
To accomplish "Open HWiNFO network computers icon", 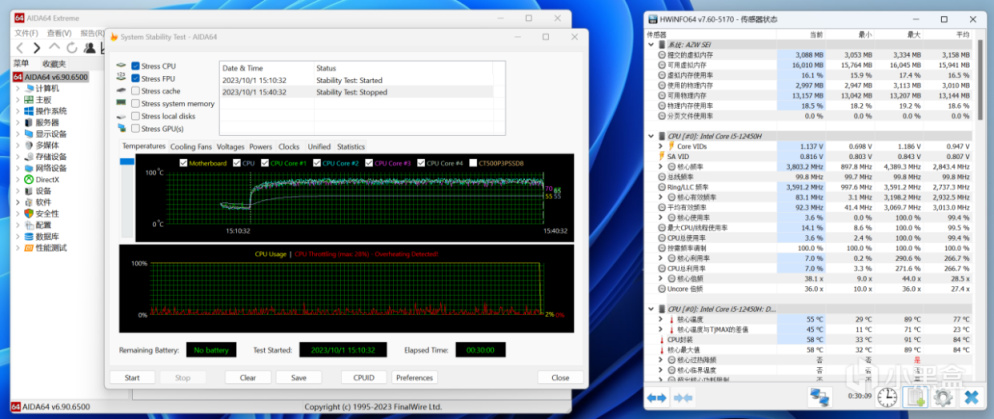I will click(820, 397).
